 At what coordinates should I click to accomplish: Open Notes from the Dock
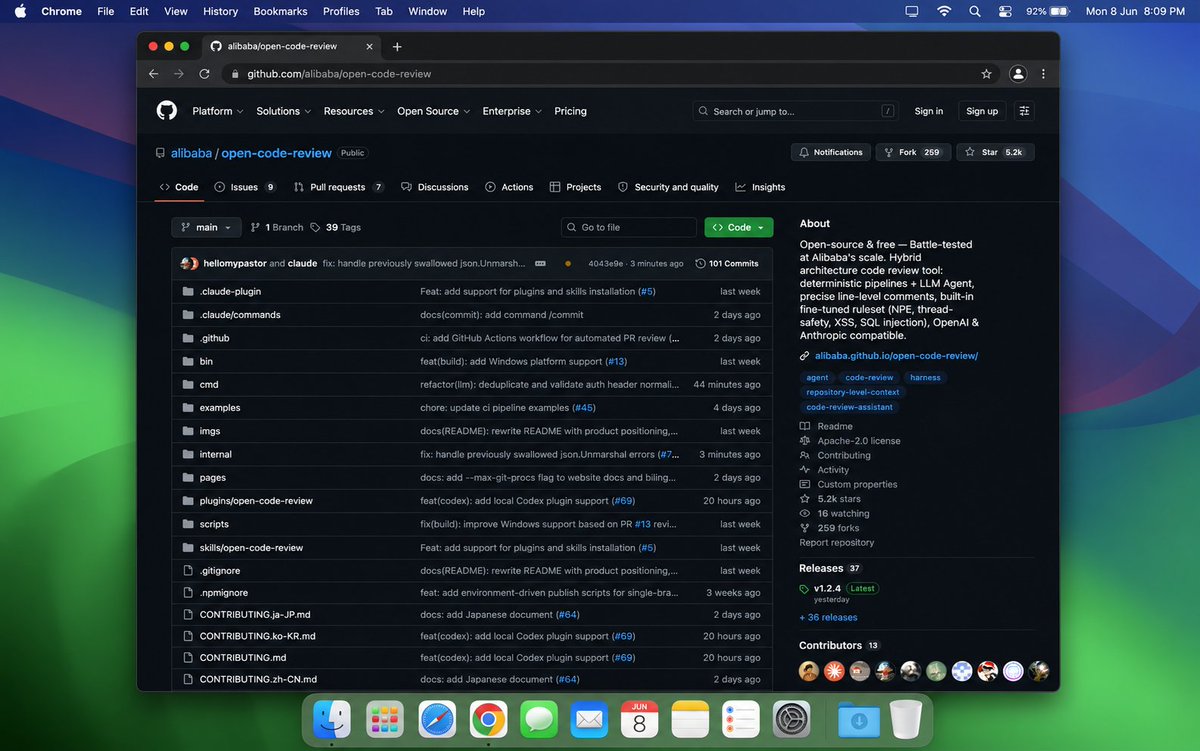click(690, 719)
